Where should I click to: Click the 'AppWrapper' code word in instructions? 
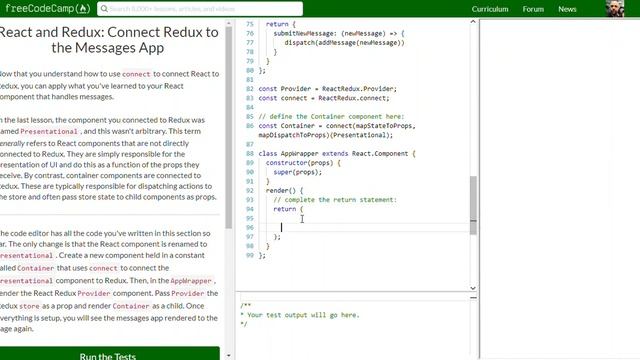click(x=191, y=281)
